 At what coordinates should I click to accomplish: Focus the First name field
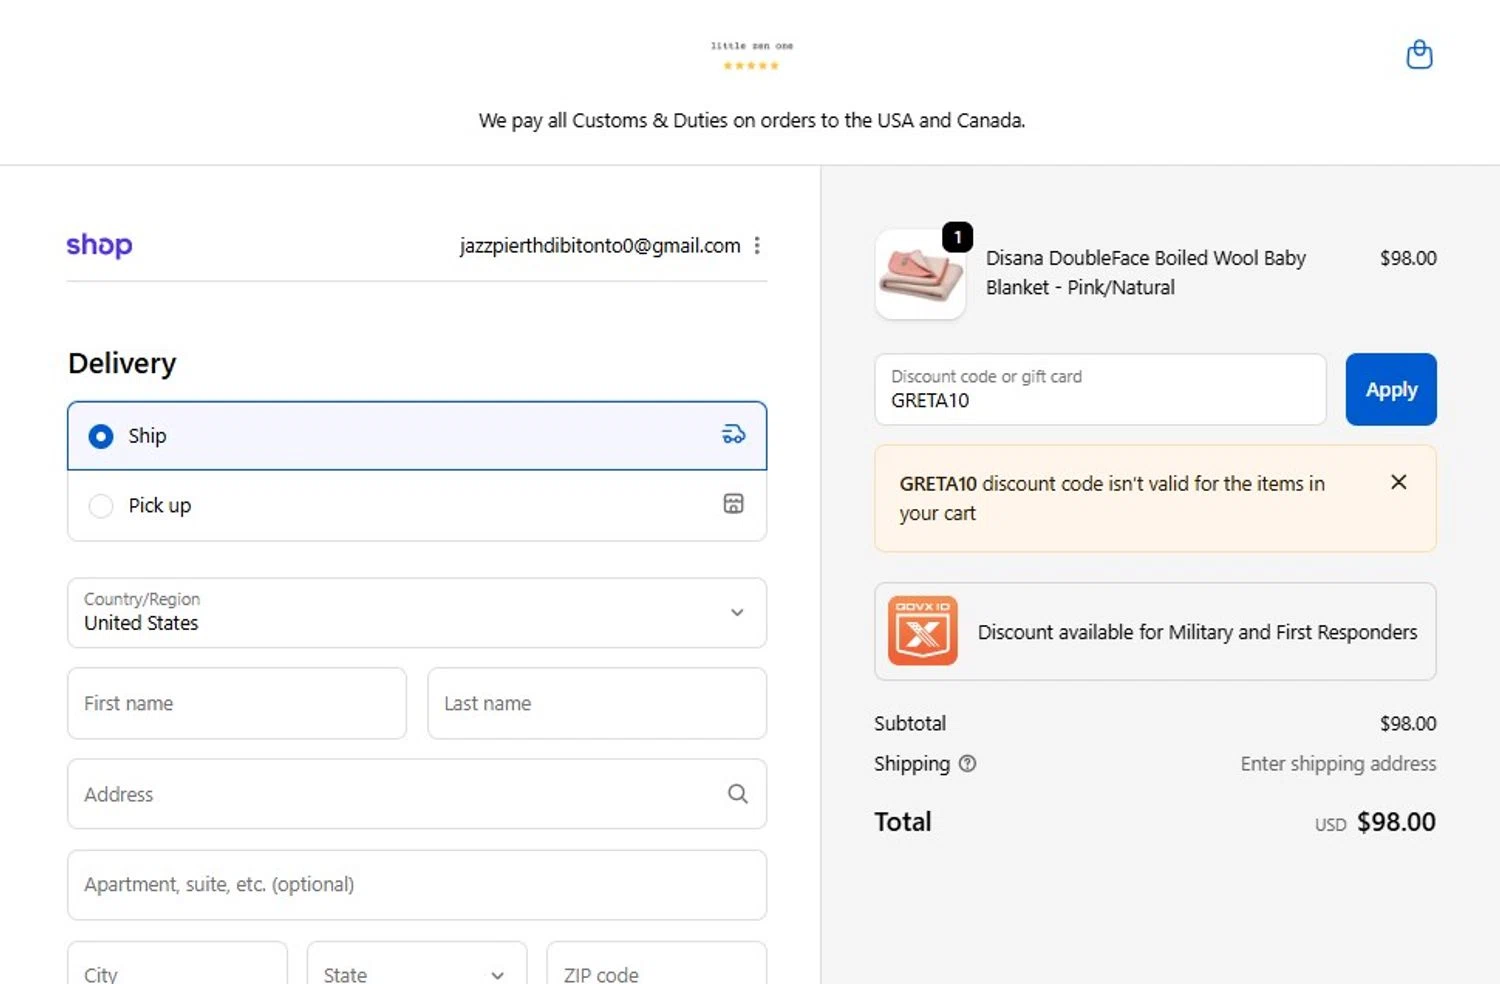(x=237, y=703)
